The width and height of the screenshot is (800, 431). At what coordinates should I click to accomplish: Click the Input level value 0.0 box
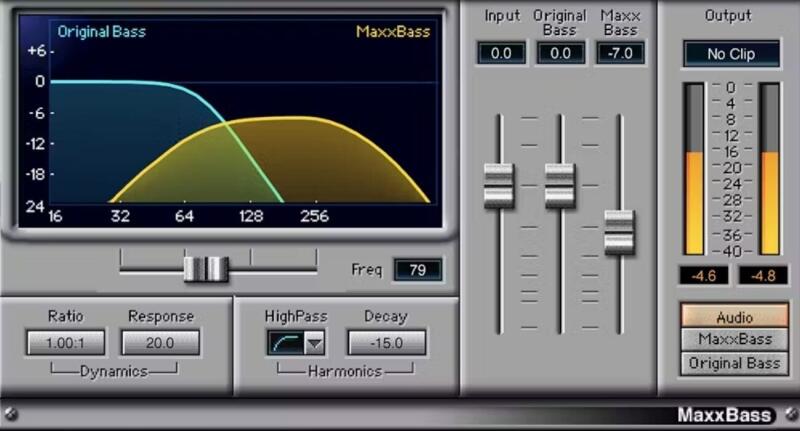(x=500, y=53)
